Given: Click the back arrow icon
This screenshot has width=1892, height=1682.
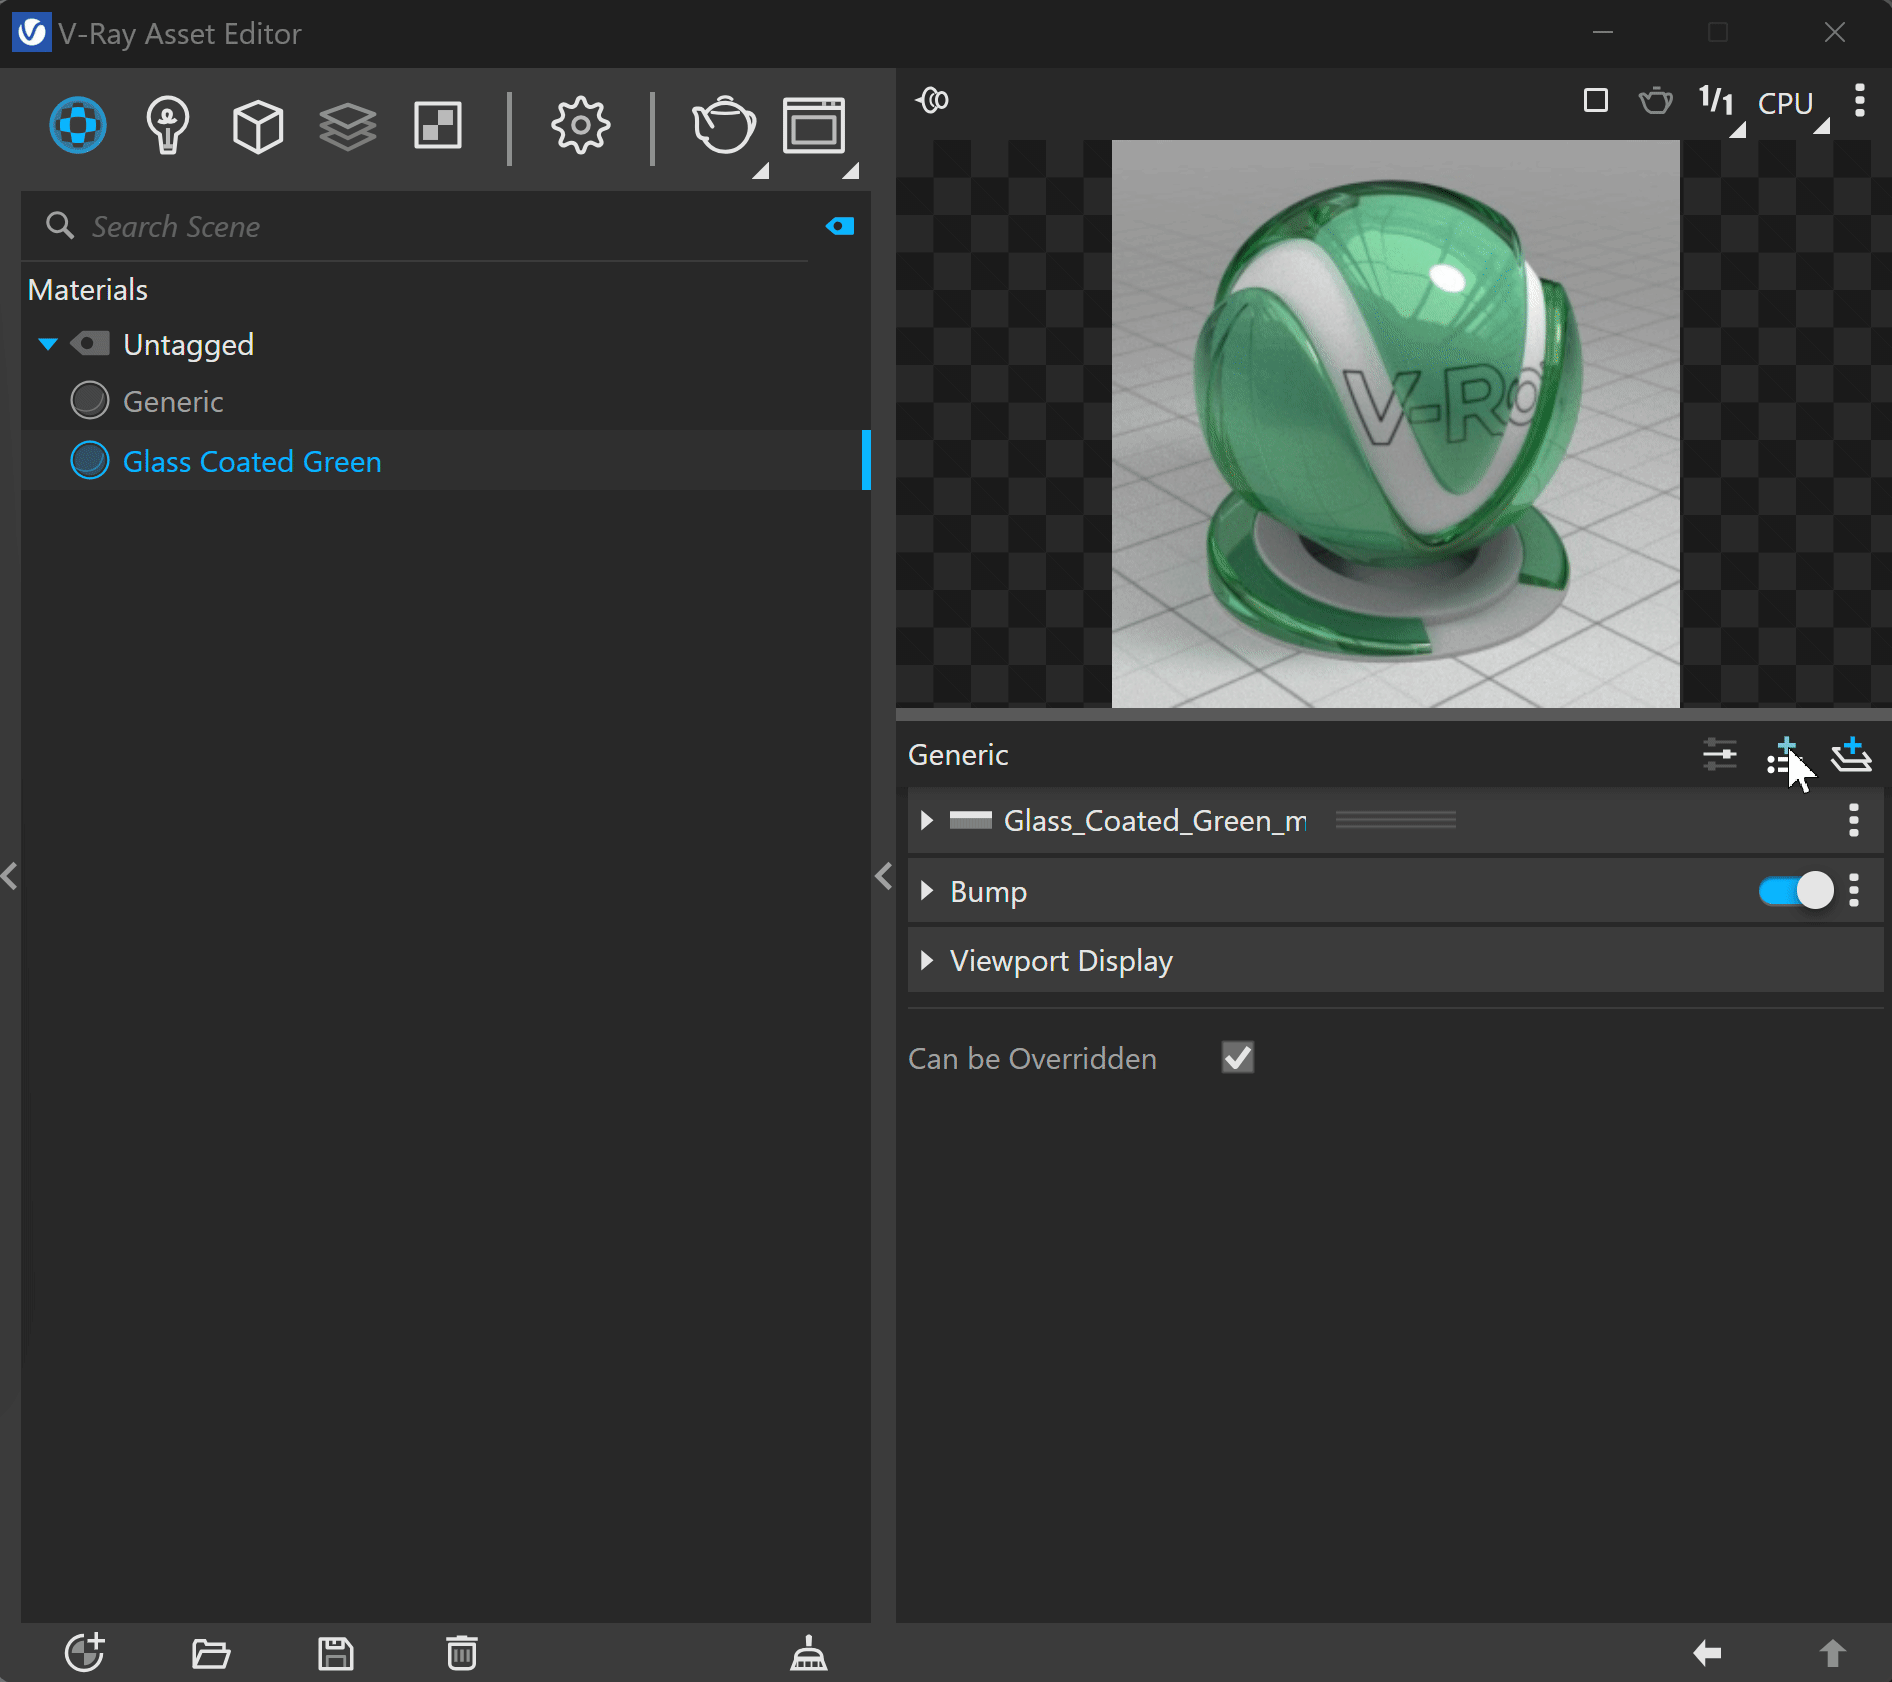Looking at the screenshot, I should tap(1707, 1653).
